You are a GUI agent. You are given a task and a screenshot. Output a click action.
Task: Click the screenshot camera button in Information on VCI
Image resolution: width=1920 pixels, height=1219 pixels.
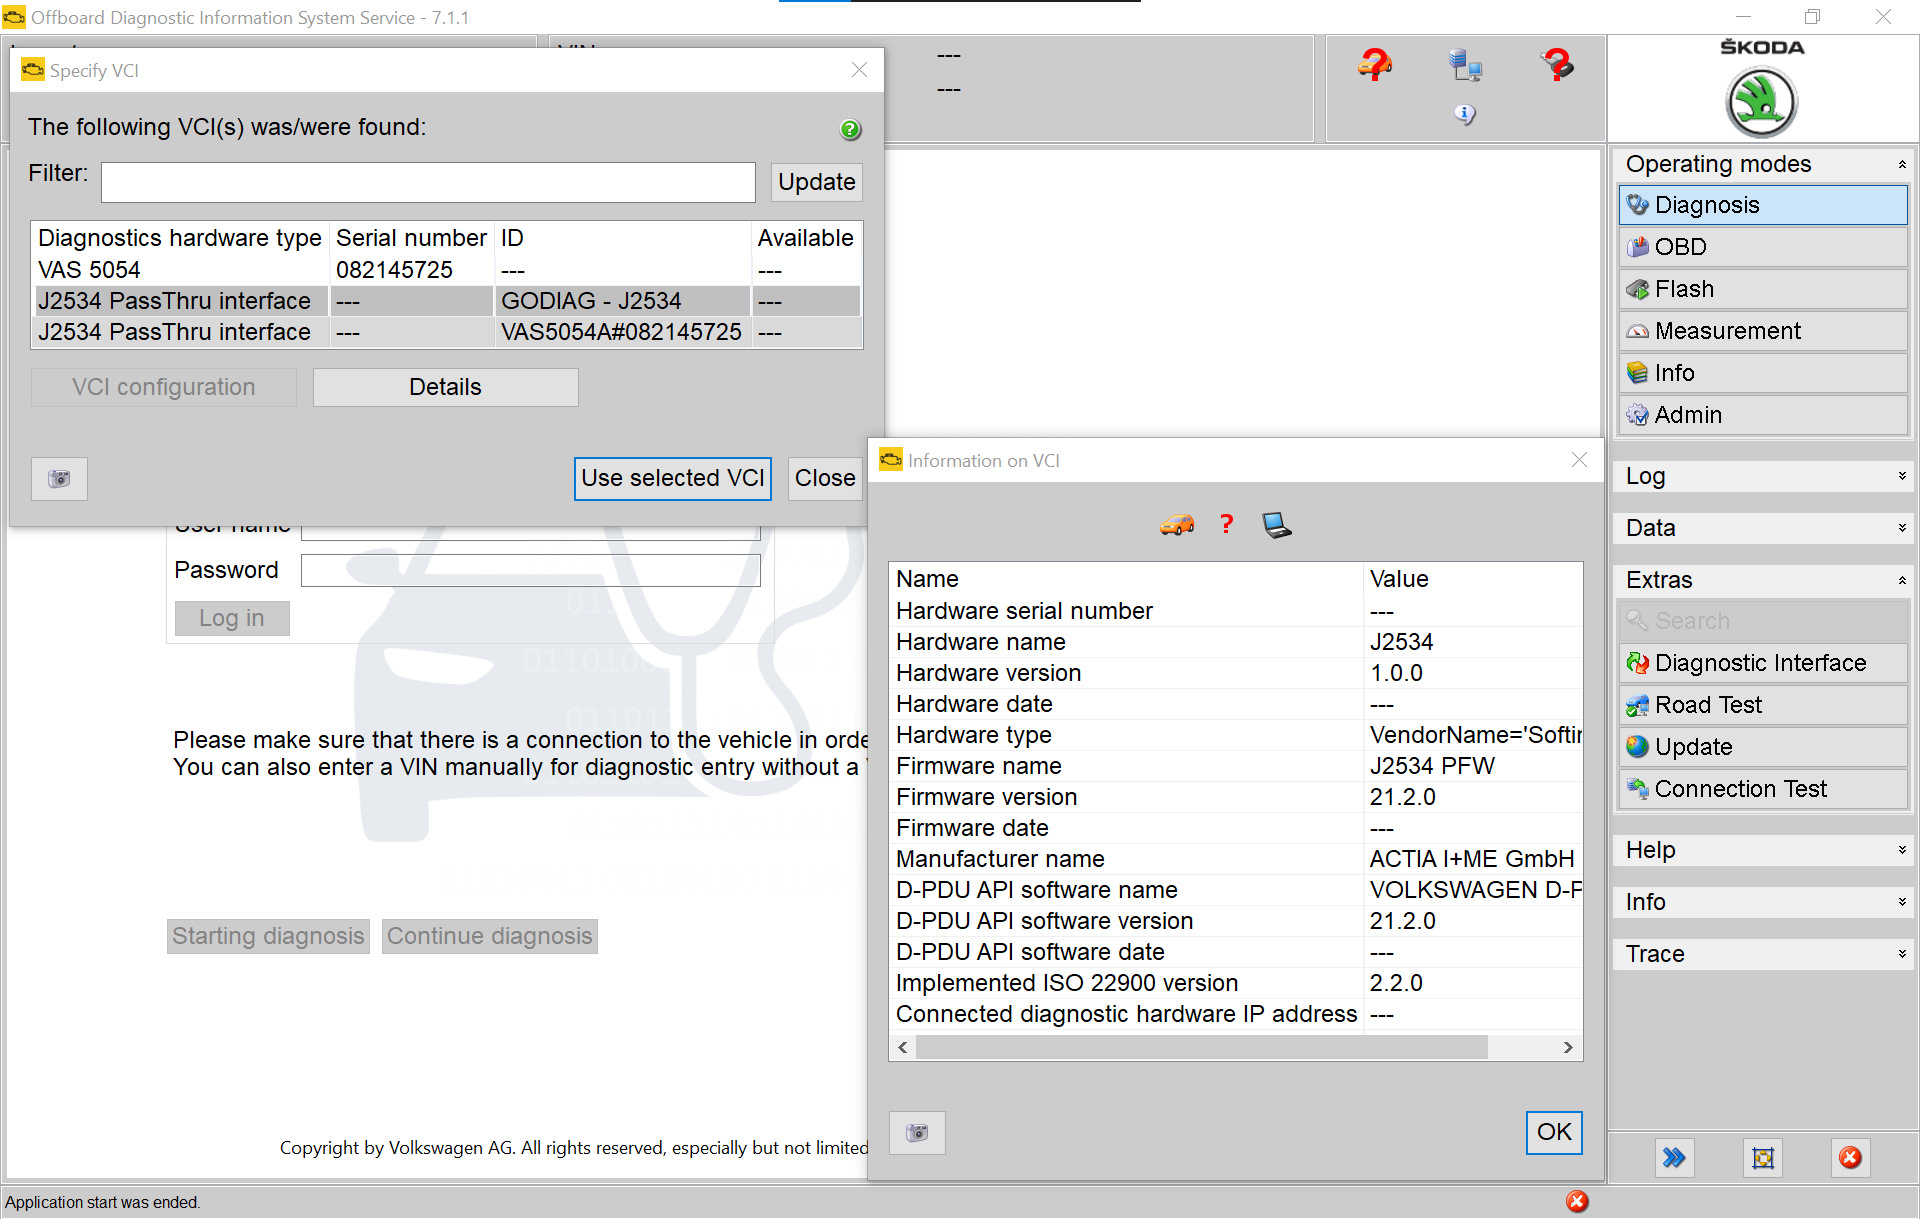pos(917,1133)
